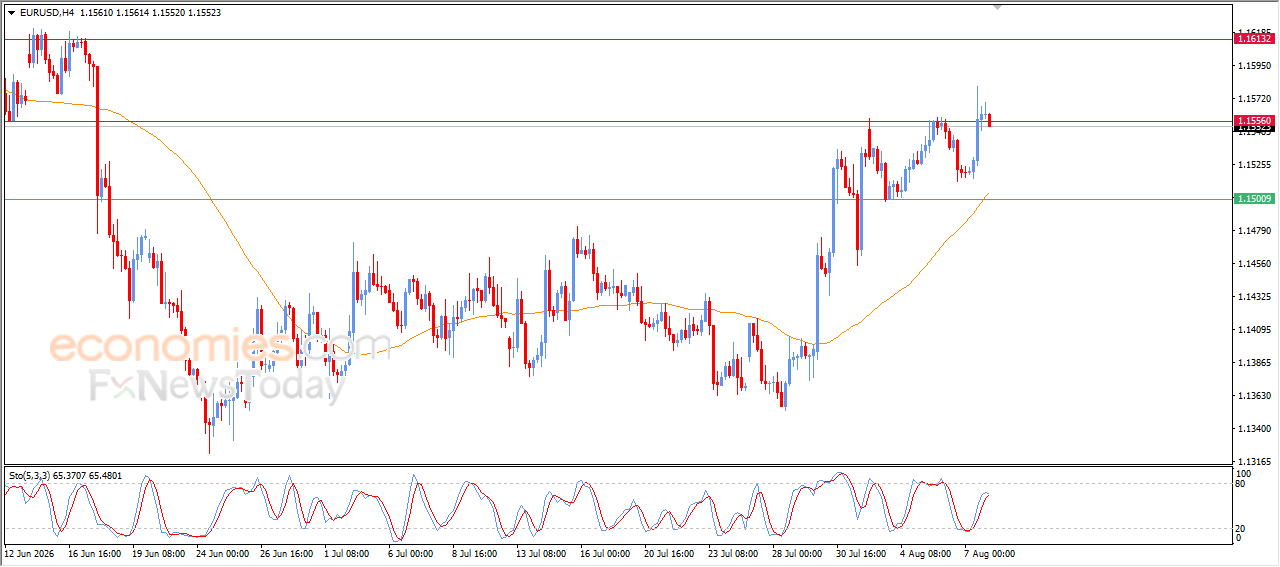Select the last red candle on chart
1280x567 pixels.
coord(990,119)
